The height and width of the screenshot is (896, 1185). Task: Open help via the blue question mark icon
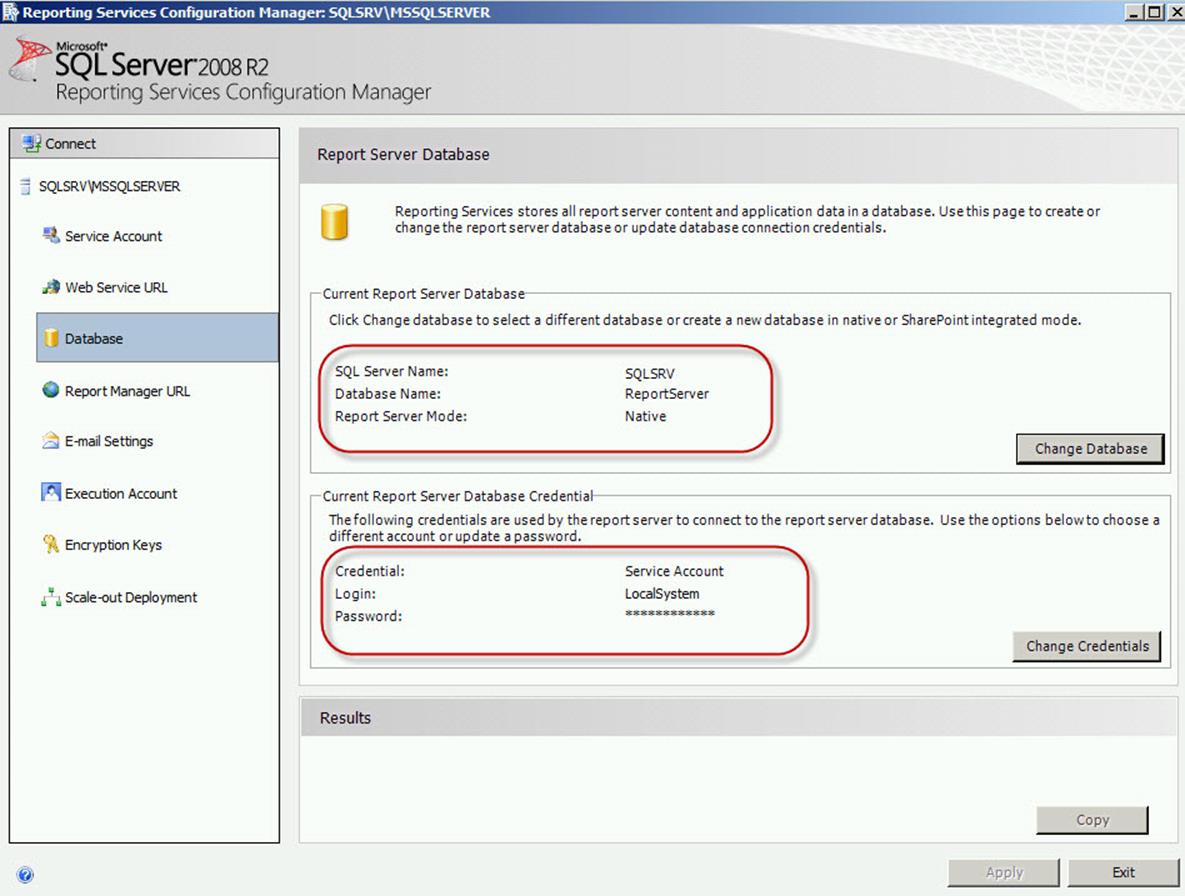coord(25,875)
